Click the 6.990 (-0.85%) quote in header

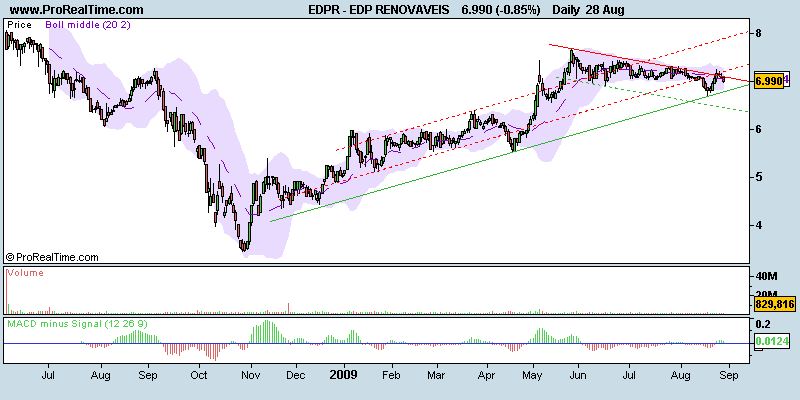501,10
